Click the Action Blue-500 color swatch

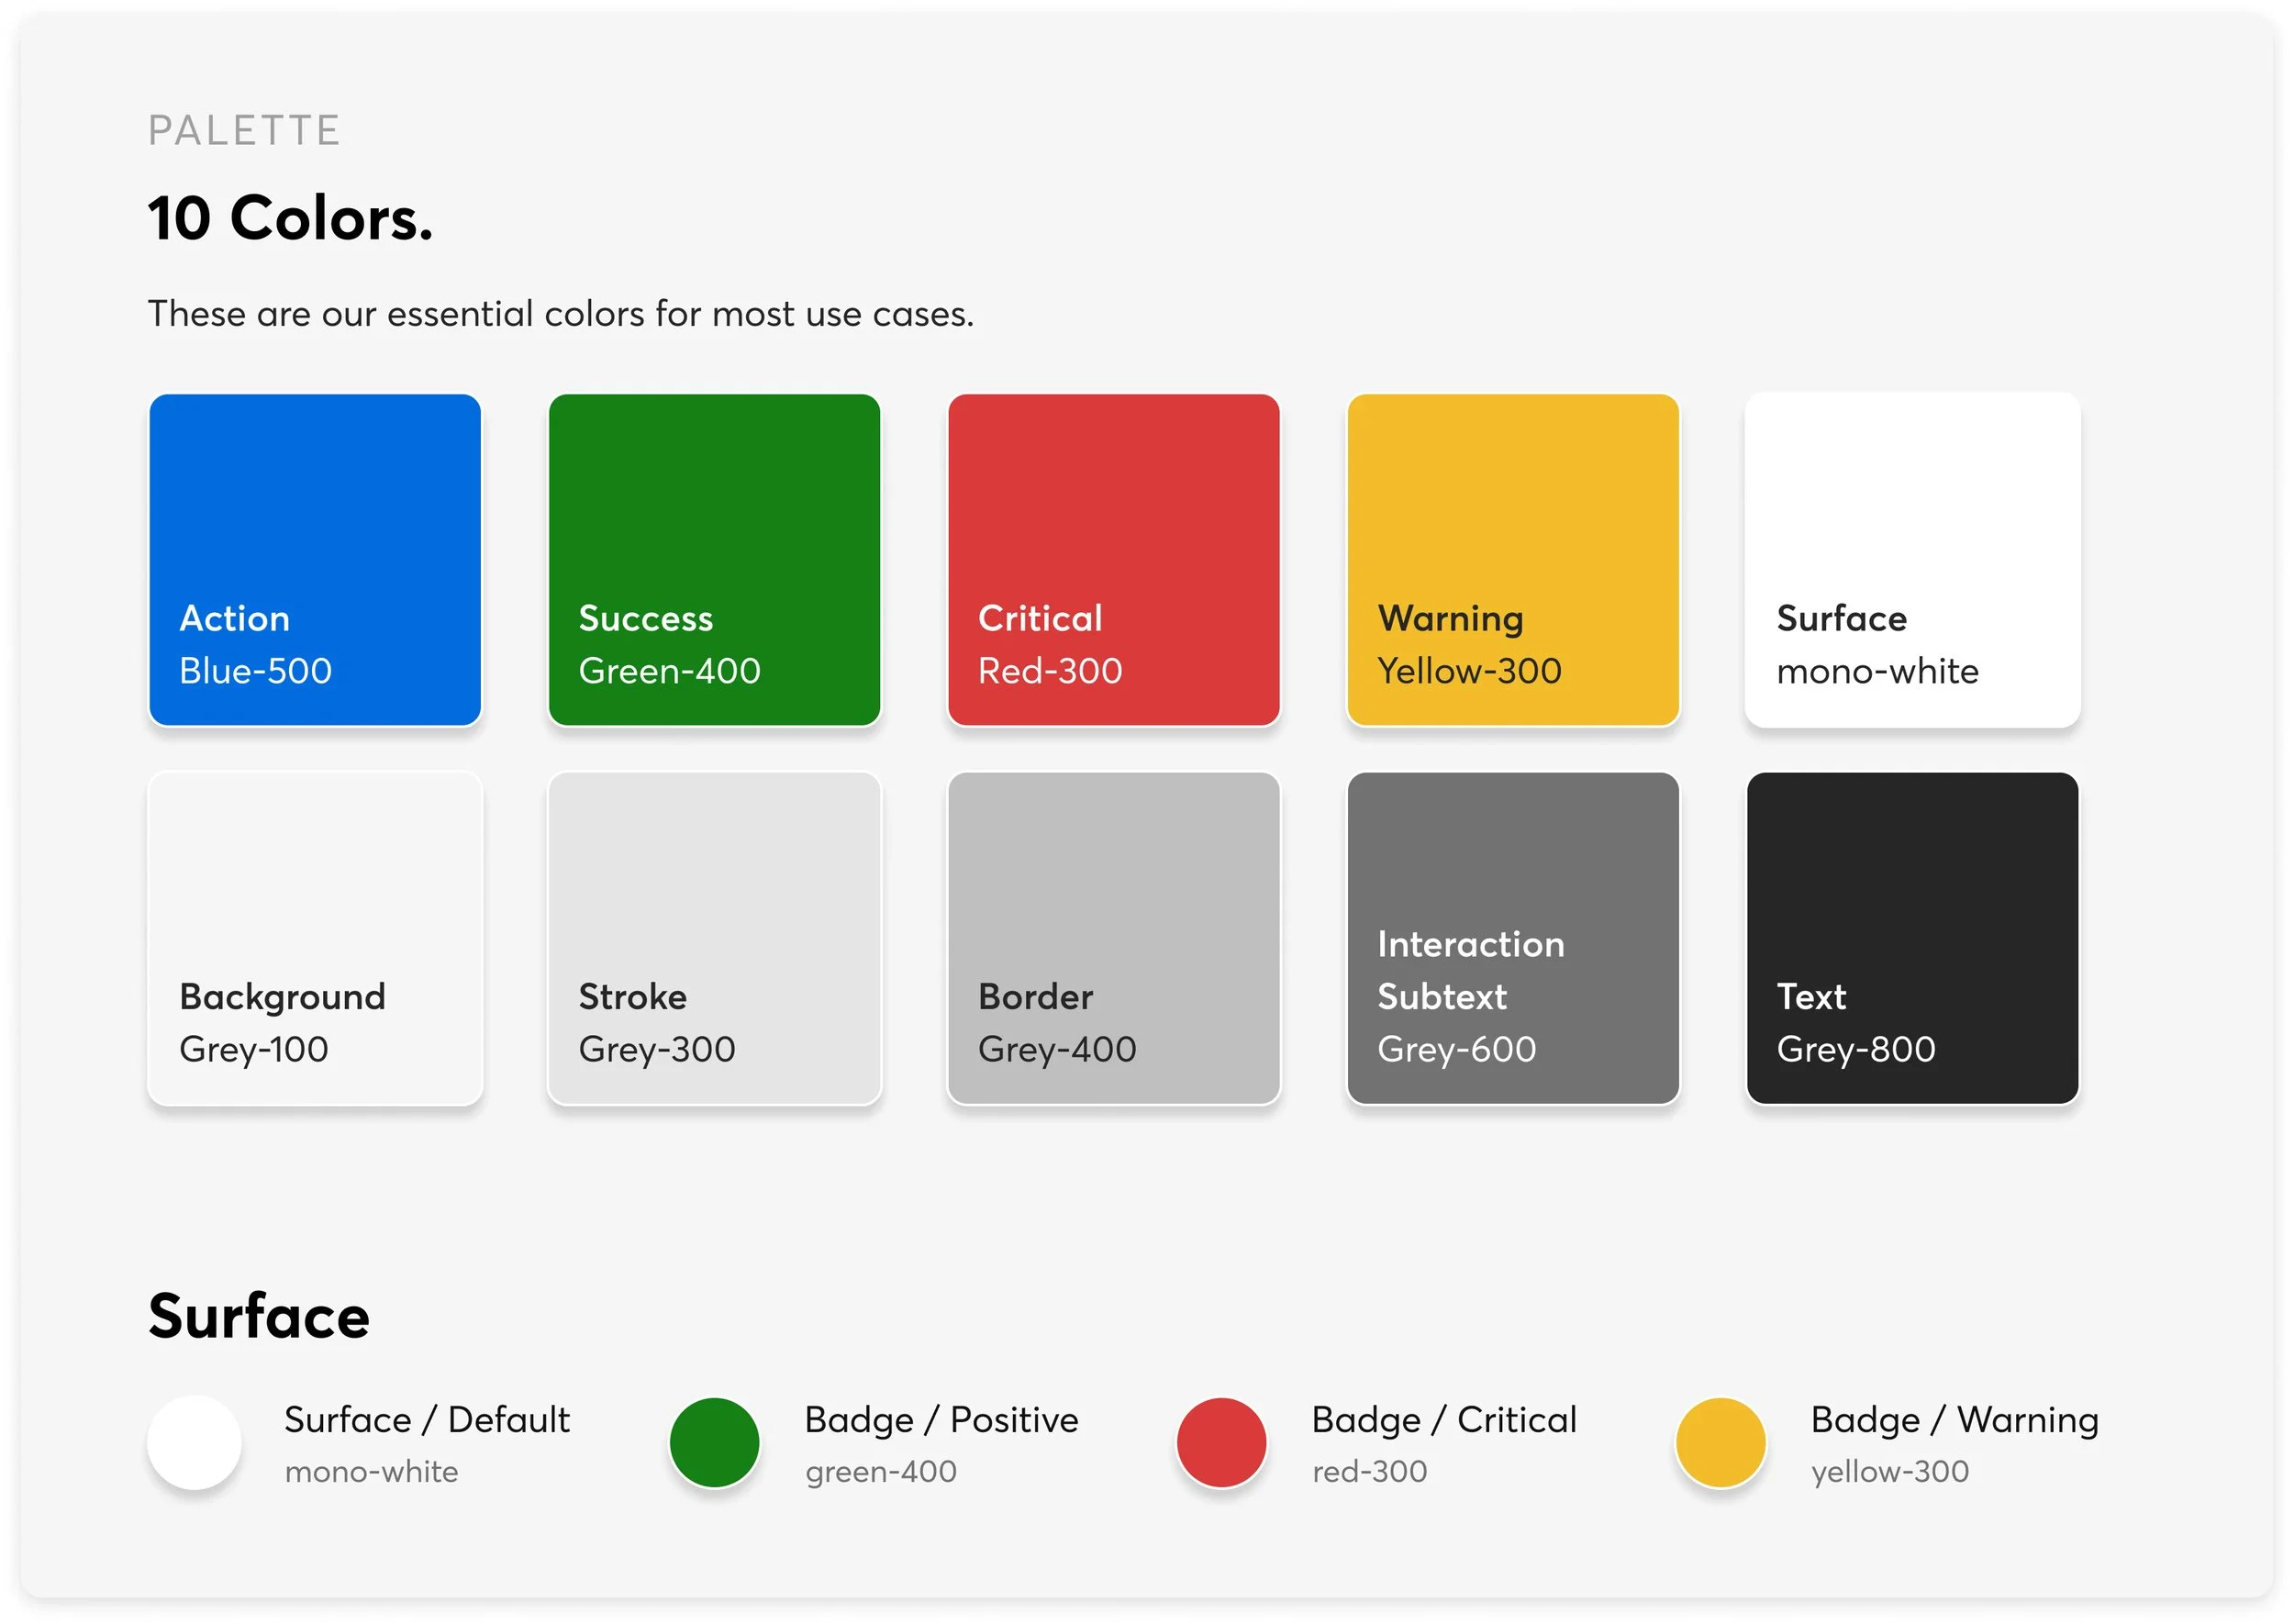coord(315,559)
